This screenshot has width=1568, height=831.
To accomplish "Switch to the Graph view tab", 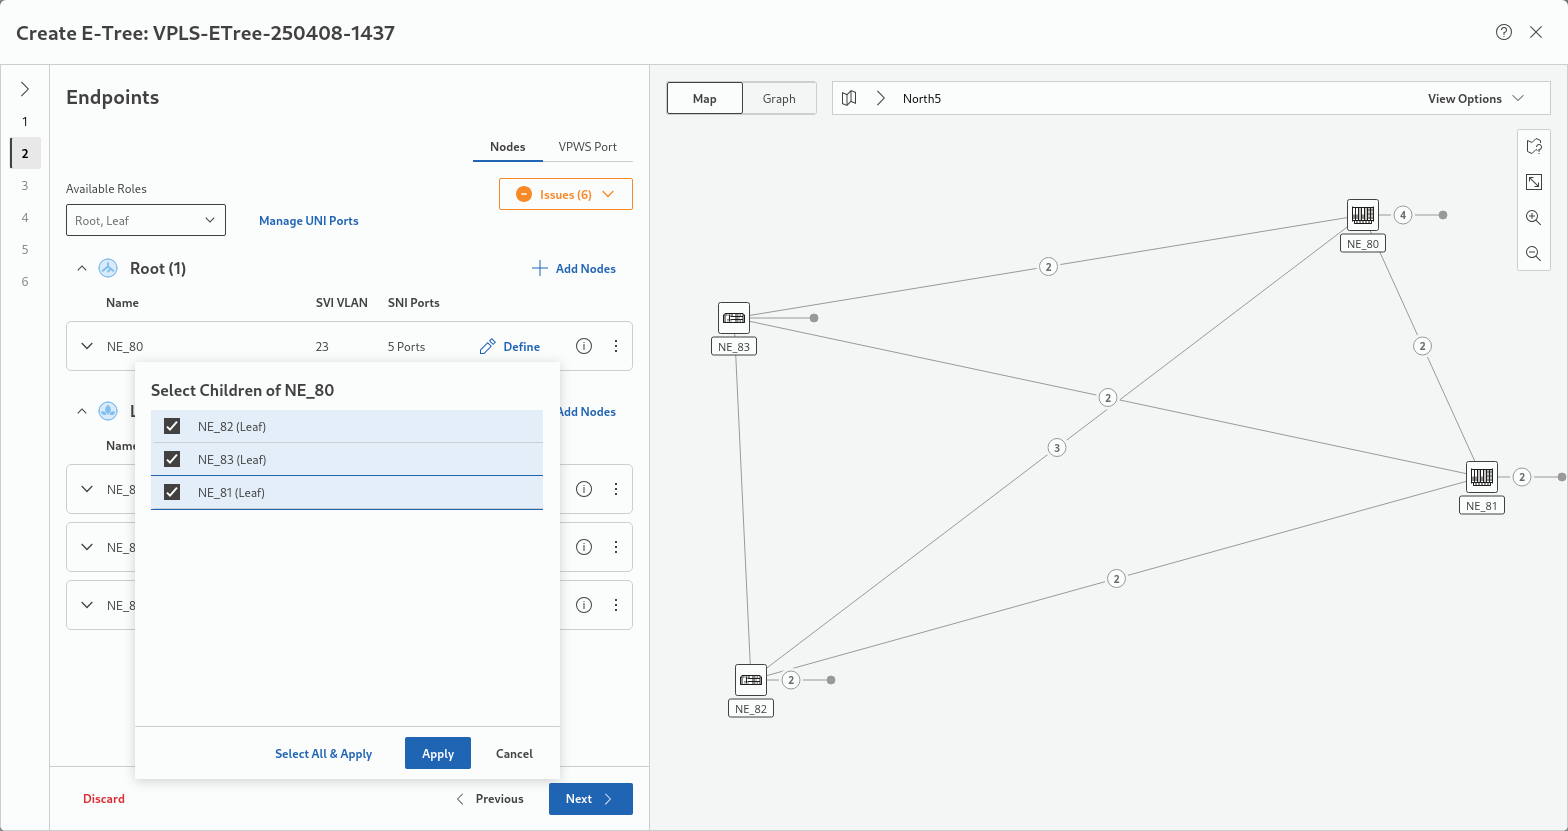I will click(779, 98).
